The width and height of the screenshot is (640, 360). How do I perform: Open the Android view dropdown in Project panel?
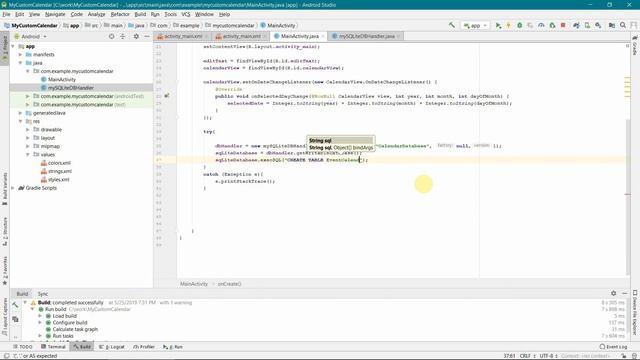[x=31, y=36]
